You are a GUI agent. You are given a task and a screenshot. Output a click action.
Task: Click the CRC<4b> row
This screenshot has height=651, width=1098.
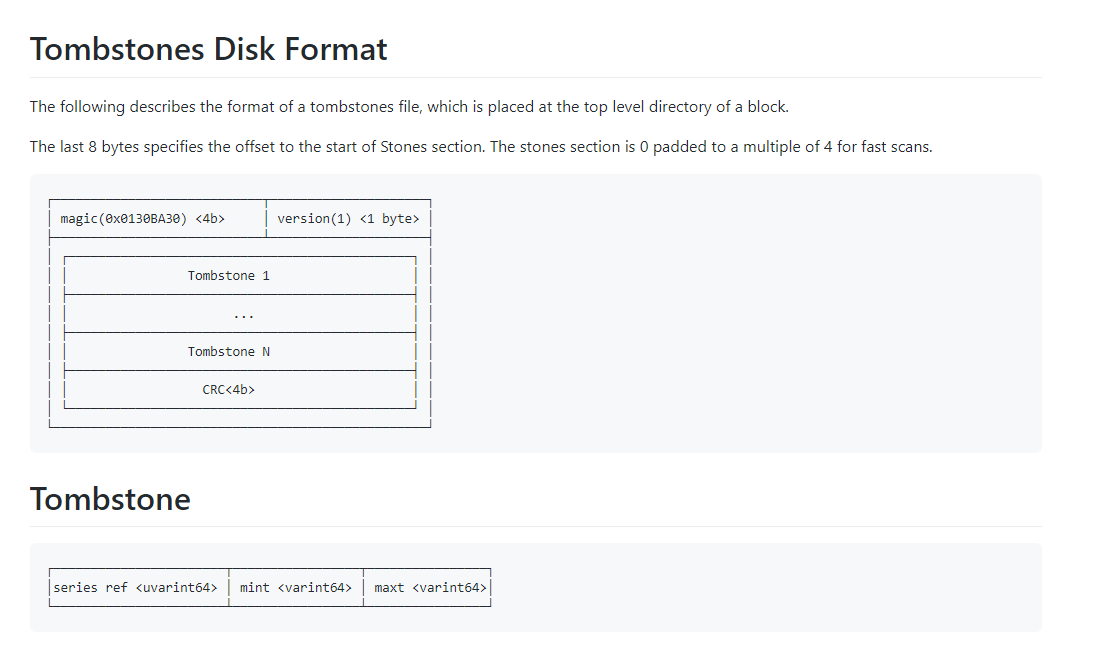239,389
